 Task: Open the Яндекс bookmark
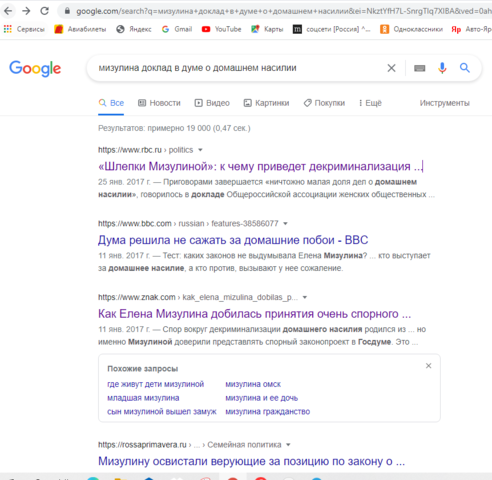[x=134, y=29]
